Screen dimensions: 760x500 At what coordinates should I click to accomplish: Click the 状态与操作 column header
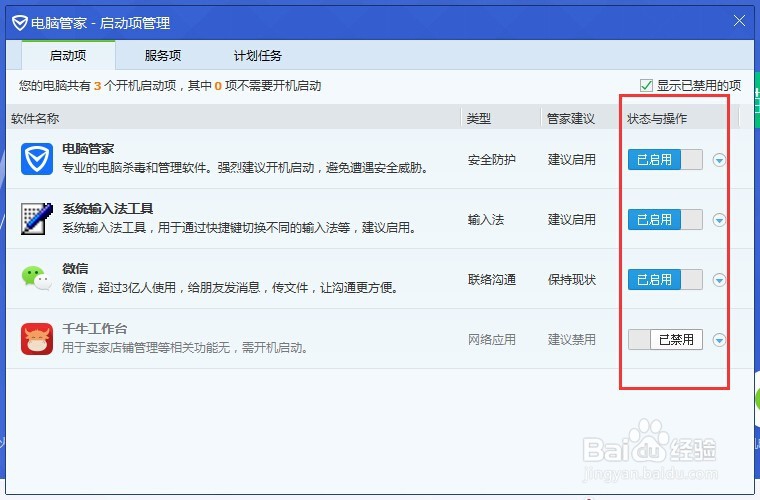pyautogui.click(x=657, y=118)
